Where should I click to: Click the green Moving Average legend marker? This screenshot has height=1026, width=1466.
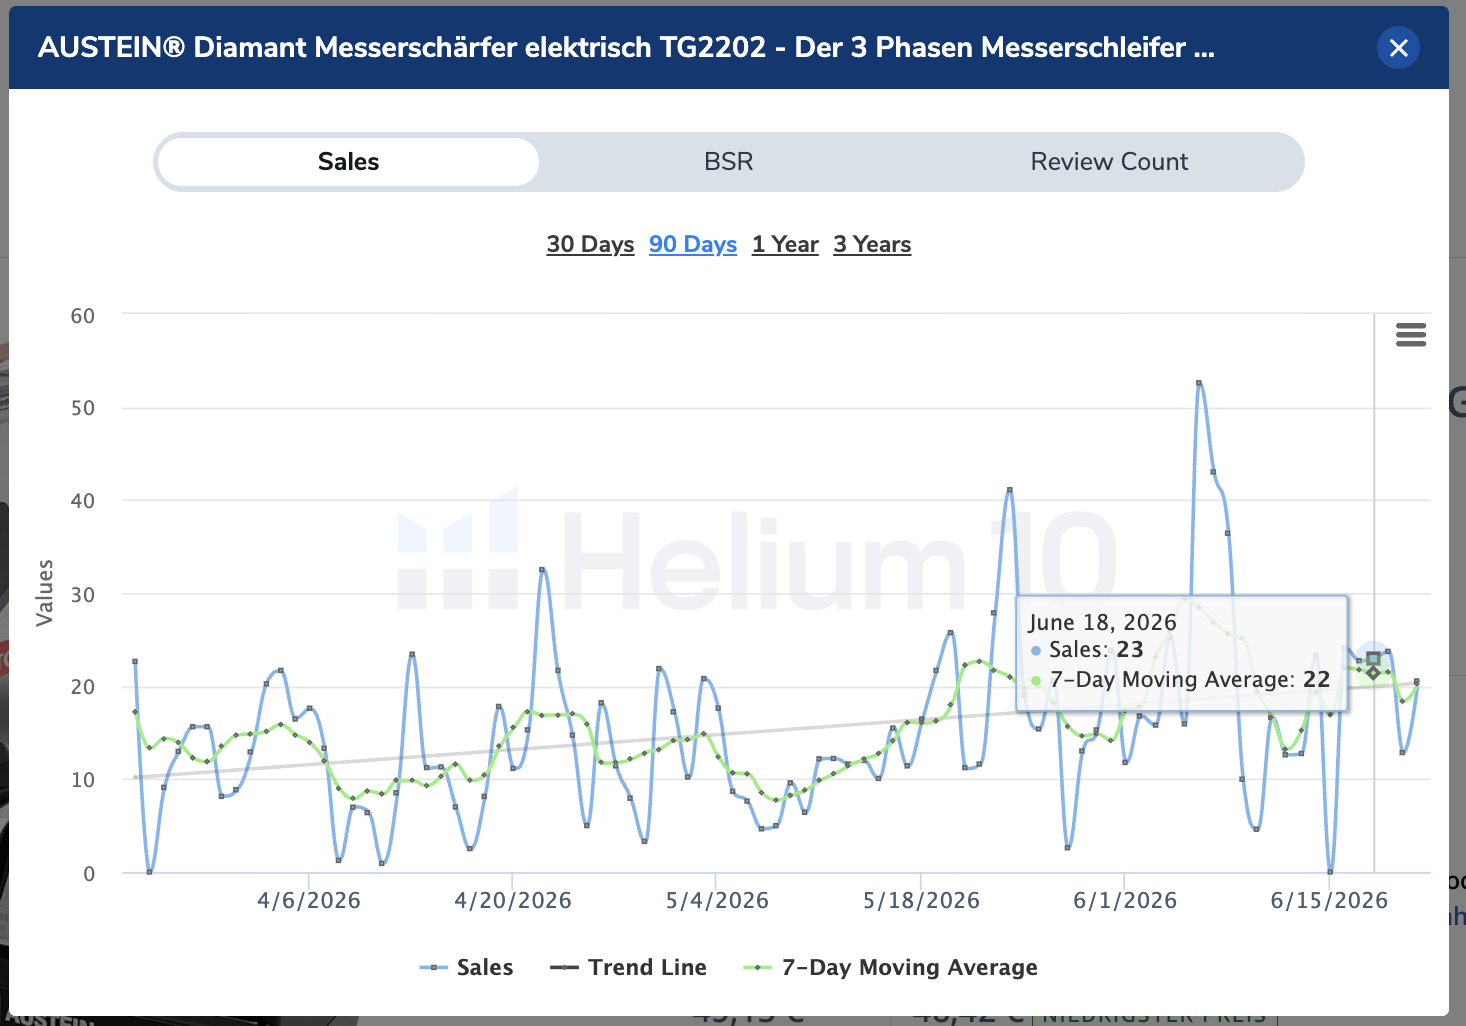tap(757, 967)
